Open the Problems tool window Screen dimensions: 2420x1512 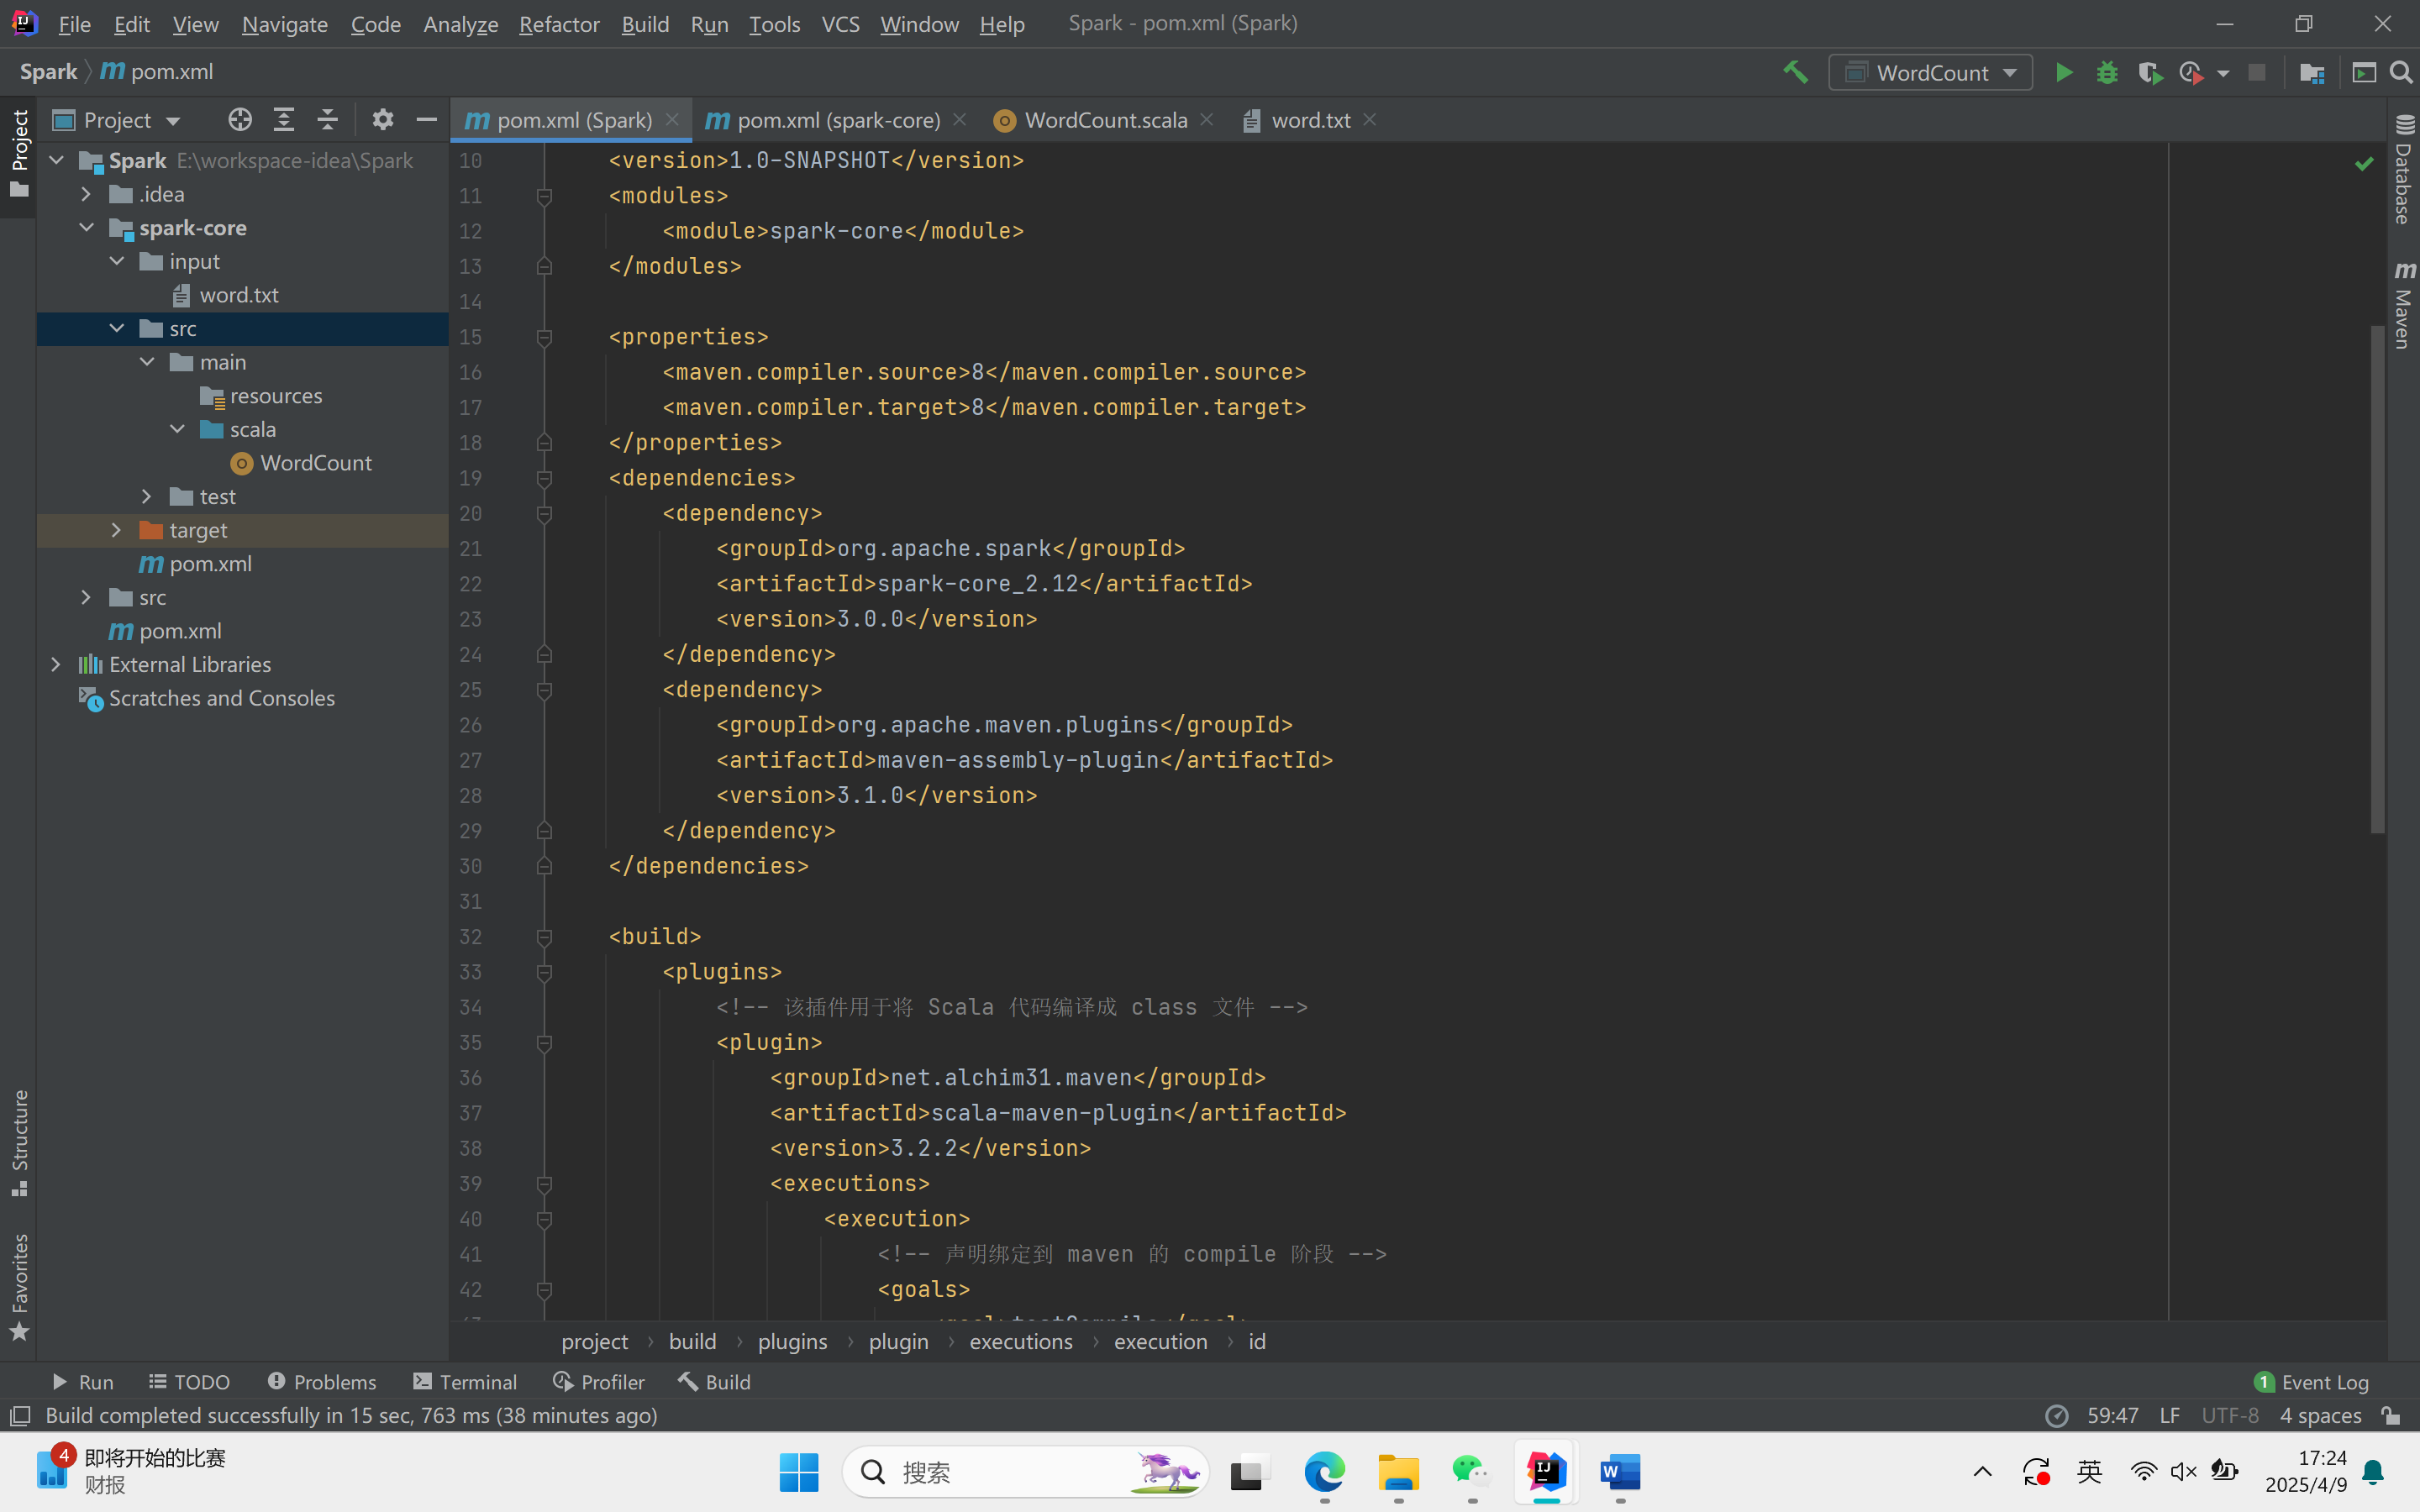click(322, 1382)
